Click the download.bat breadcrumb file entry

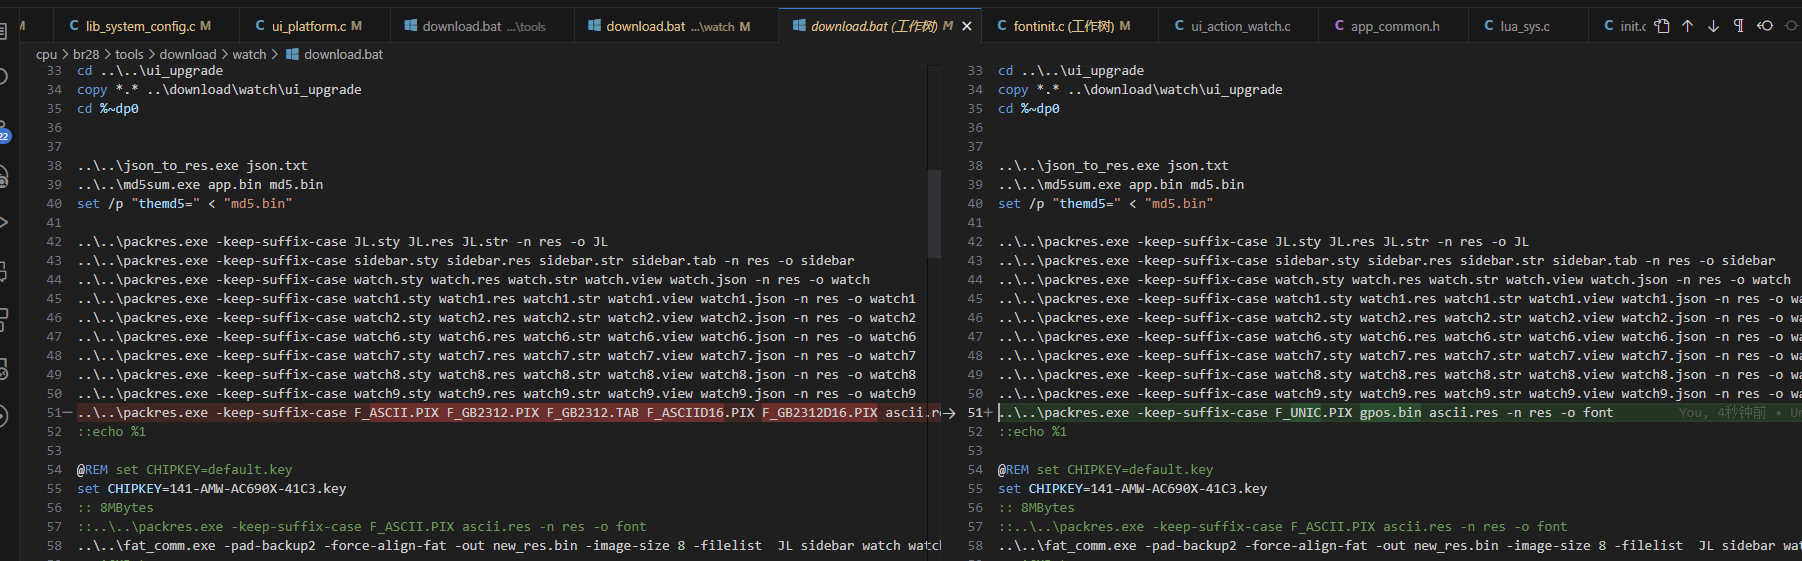[334, 54]
